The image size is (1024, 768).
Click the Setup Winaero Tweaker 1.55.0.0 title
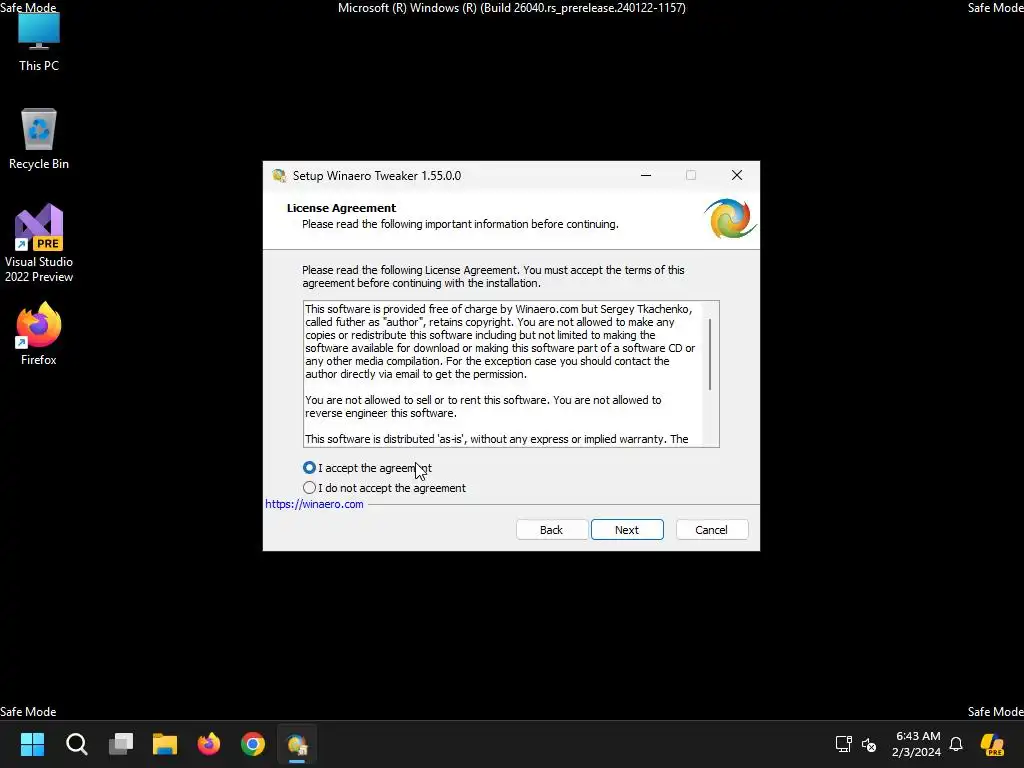click(x=377, y=176)
